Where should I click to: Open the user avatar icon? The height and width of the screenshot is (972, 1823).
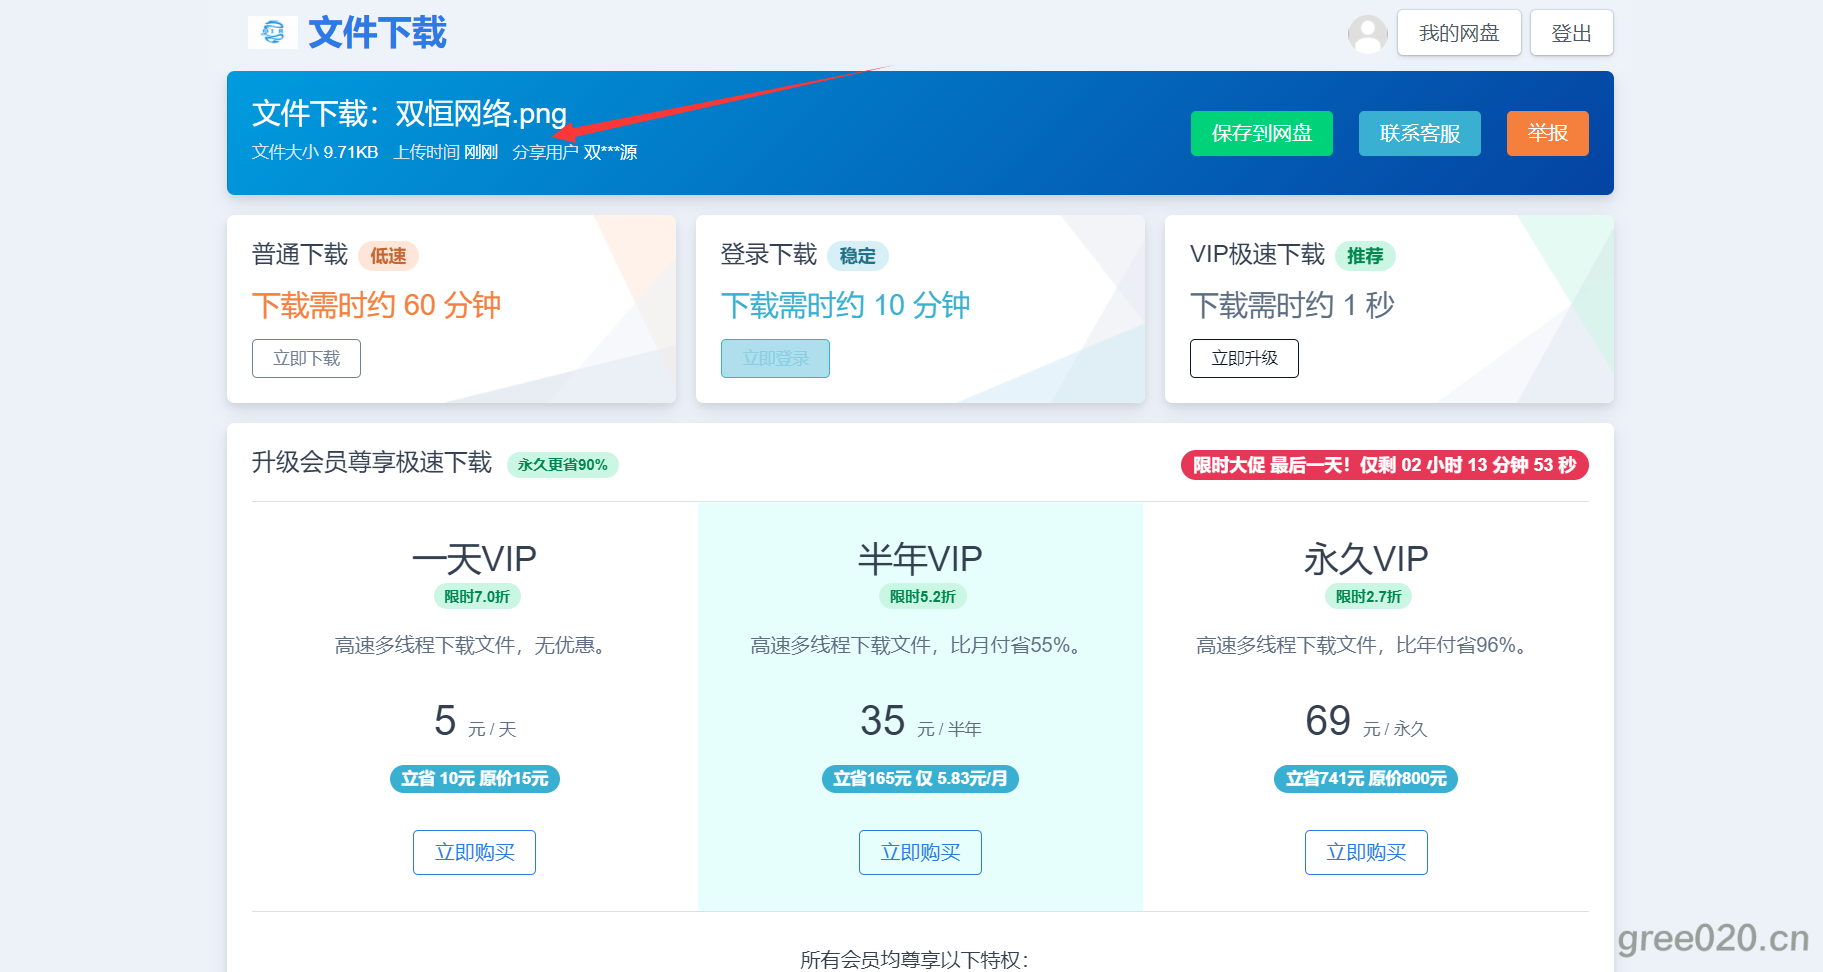click(1367, 34)
